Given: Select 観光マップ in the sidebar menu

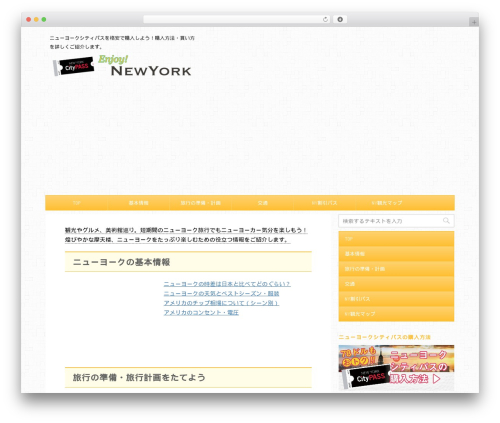Looking at the screenshot, I should [x=396, y=314].
